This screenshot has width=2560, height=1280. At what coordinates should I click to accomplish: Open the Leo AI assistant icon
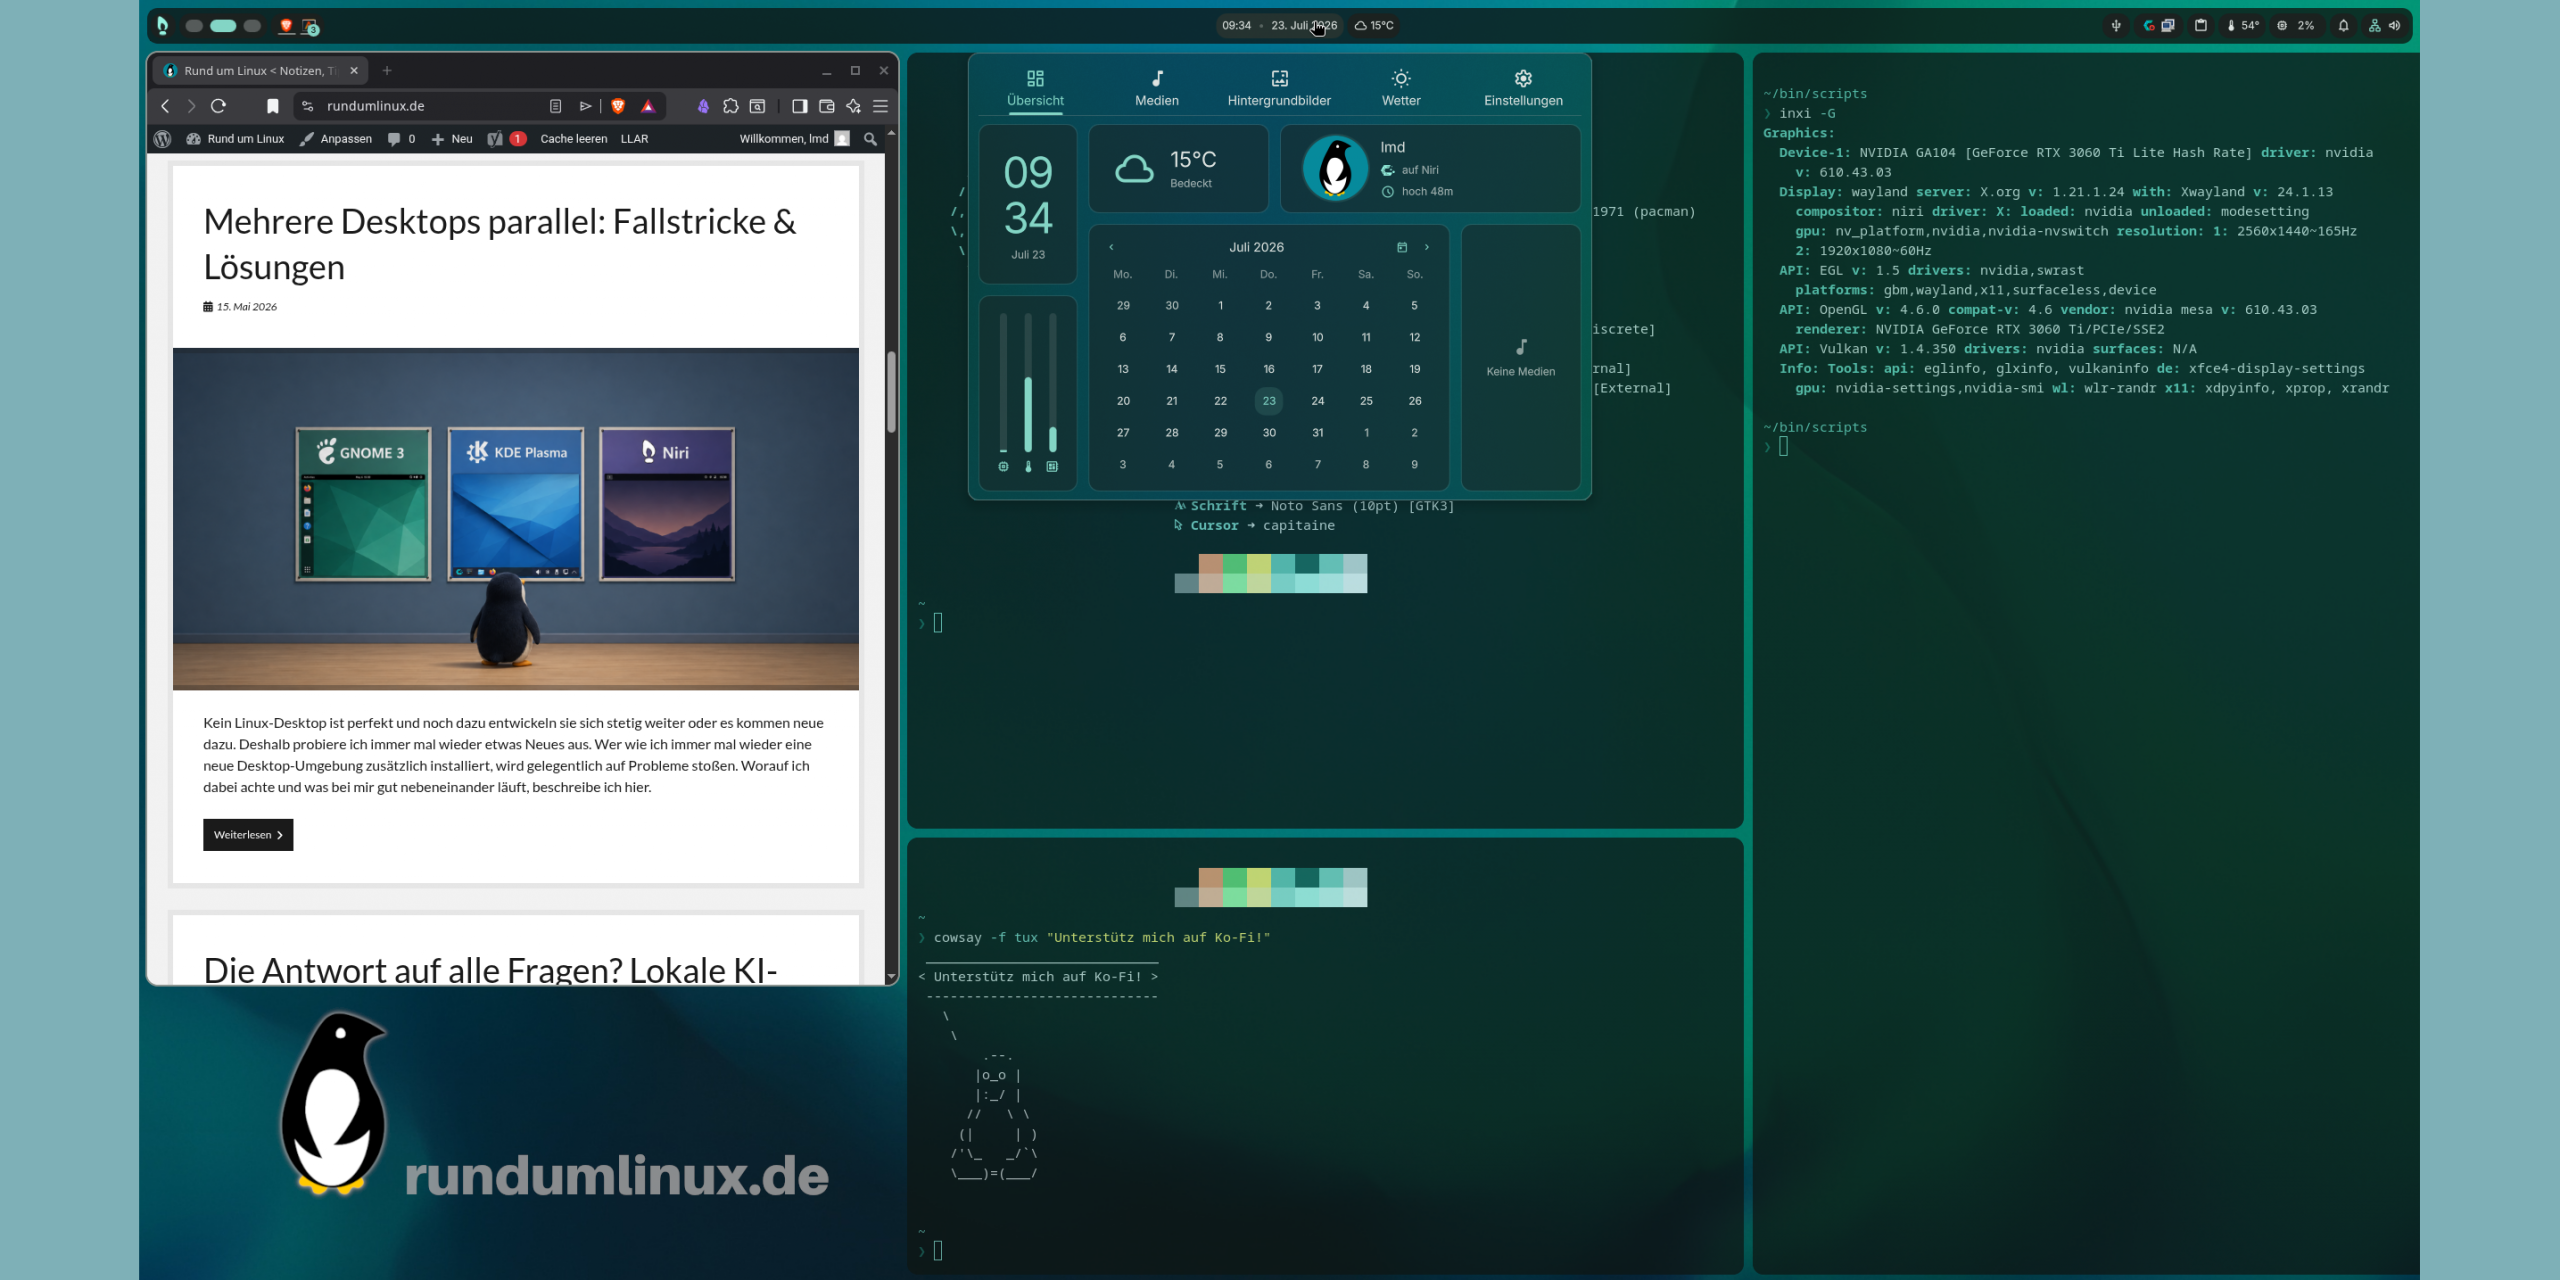853,106
